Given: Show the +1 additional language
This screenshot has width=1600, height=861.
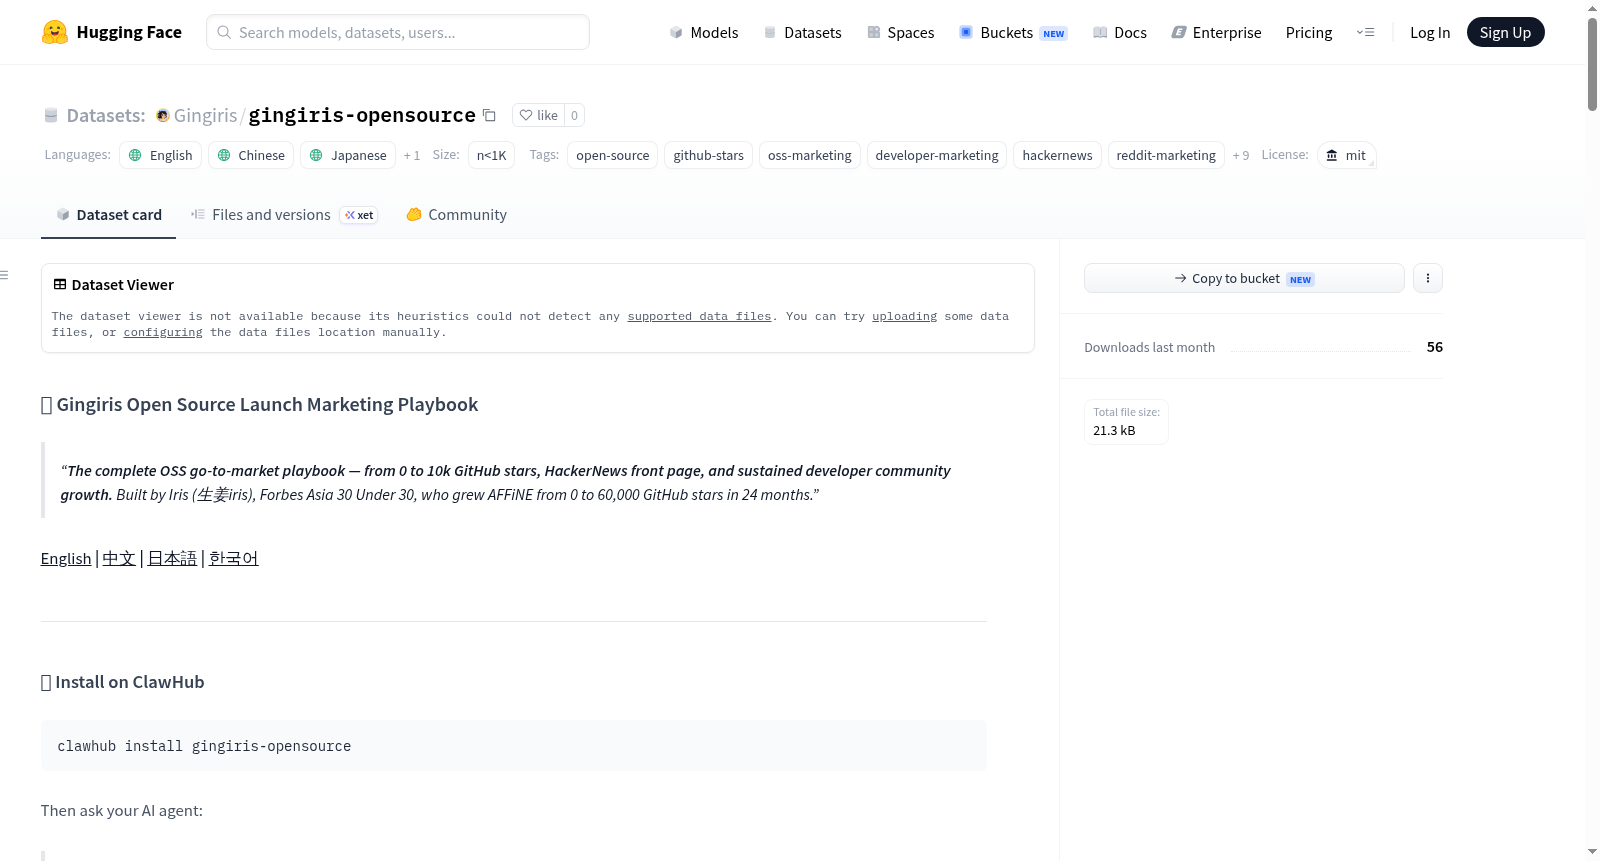Looking at the screenshot, I should [411, 155].
